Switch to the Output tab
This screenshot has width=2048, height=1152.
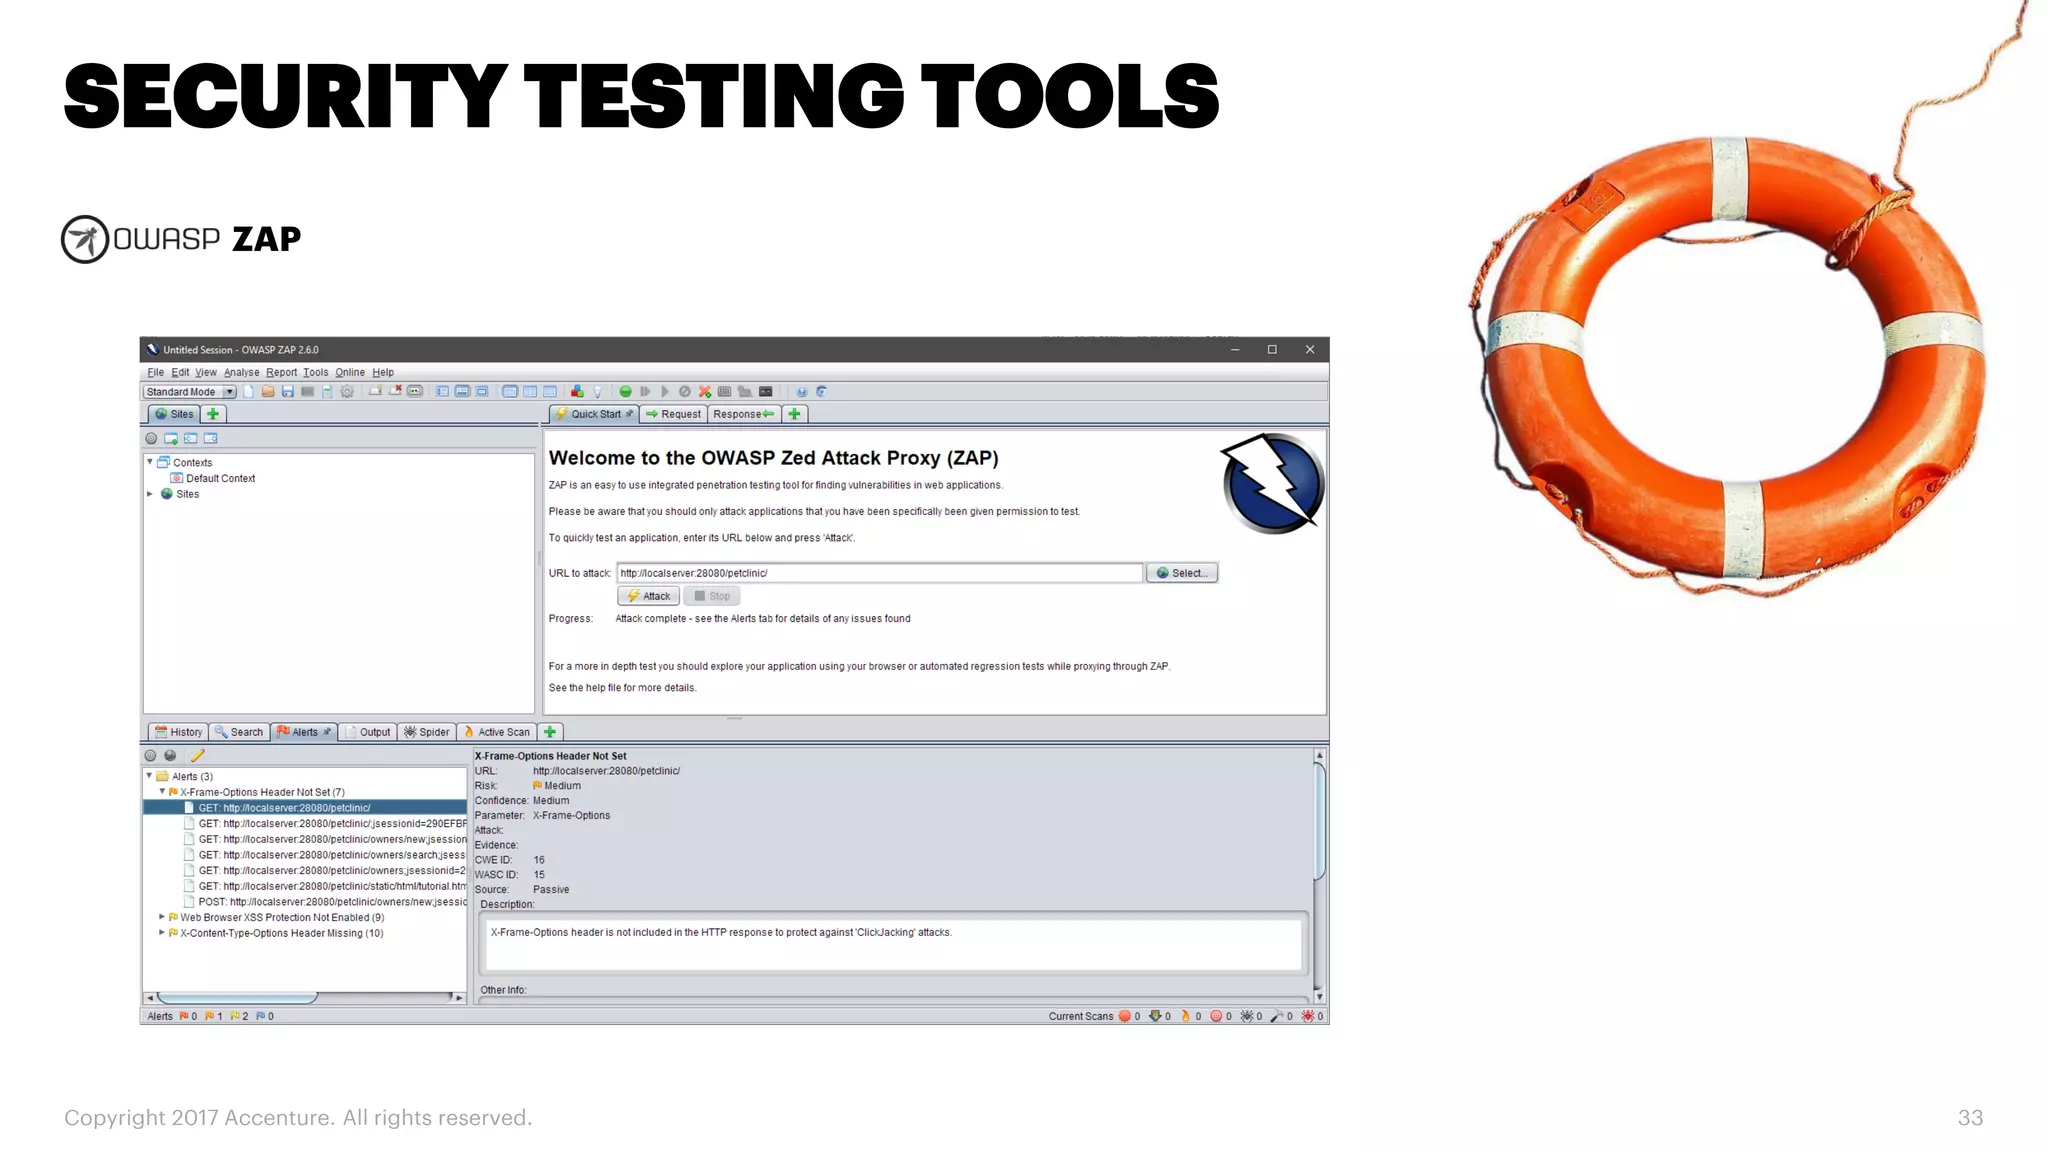(x=367, y=732)
